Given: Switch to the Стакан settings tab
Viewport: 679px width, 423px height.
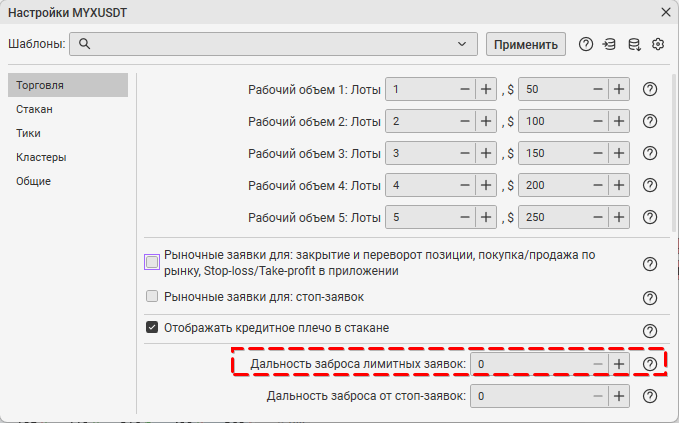Looking at the screenshot, I should click(x=68, y=109).
